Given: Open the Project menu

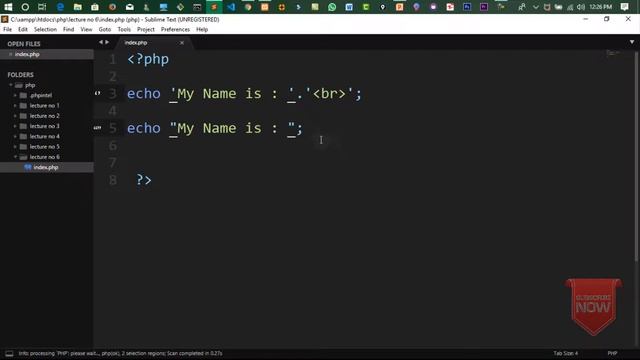Looking at the screenshot, I should 146,29.
